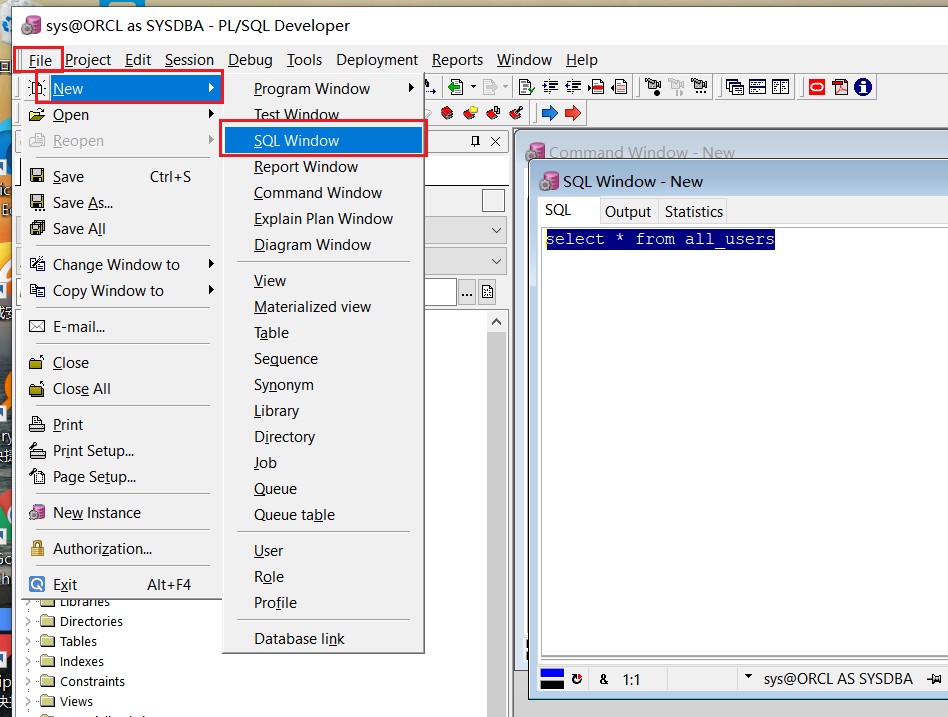Click the PDF manual toolbar icon
Viewport: 948px width, 717px height.
tap(840, 87)
